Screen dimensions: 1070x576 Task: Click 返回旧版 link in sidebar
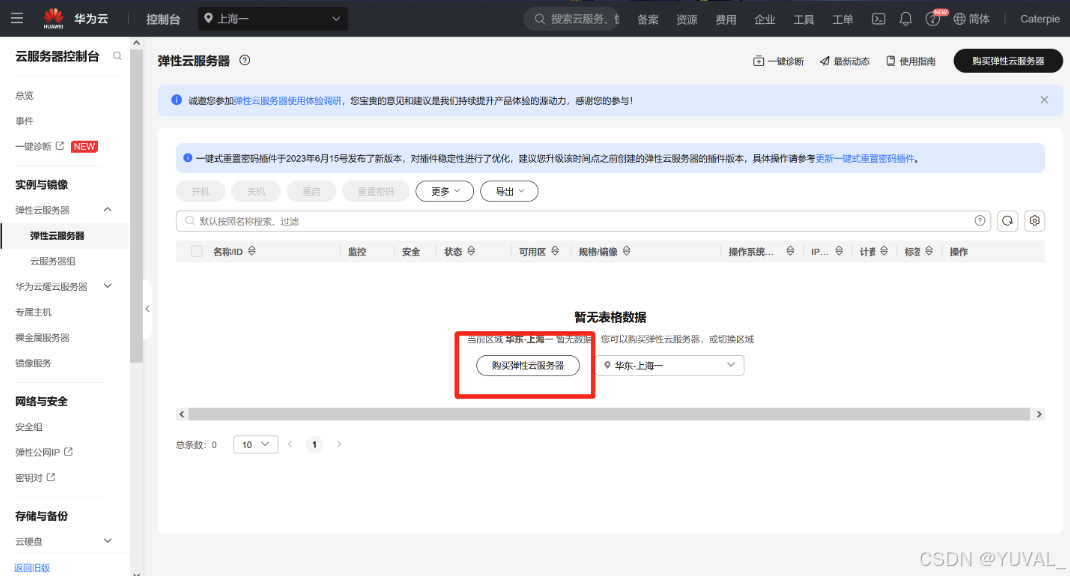pos(32,567)
